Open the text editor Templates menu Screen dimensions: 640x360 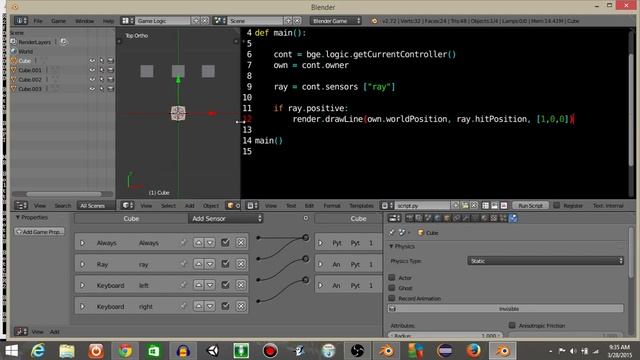[361, 206]
